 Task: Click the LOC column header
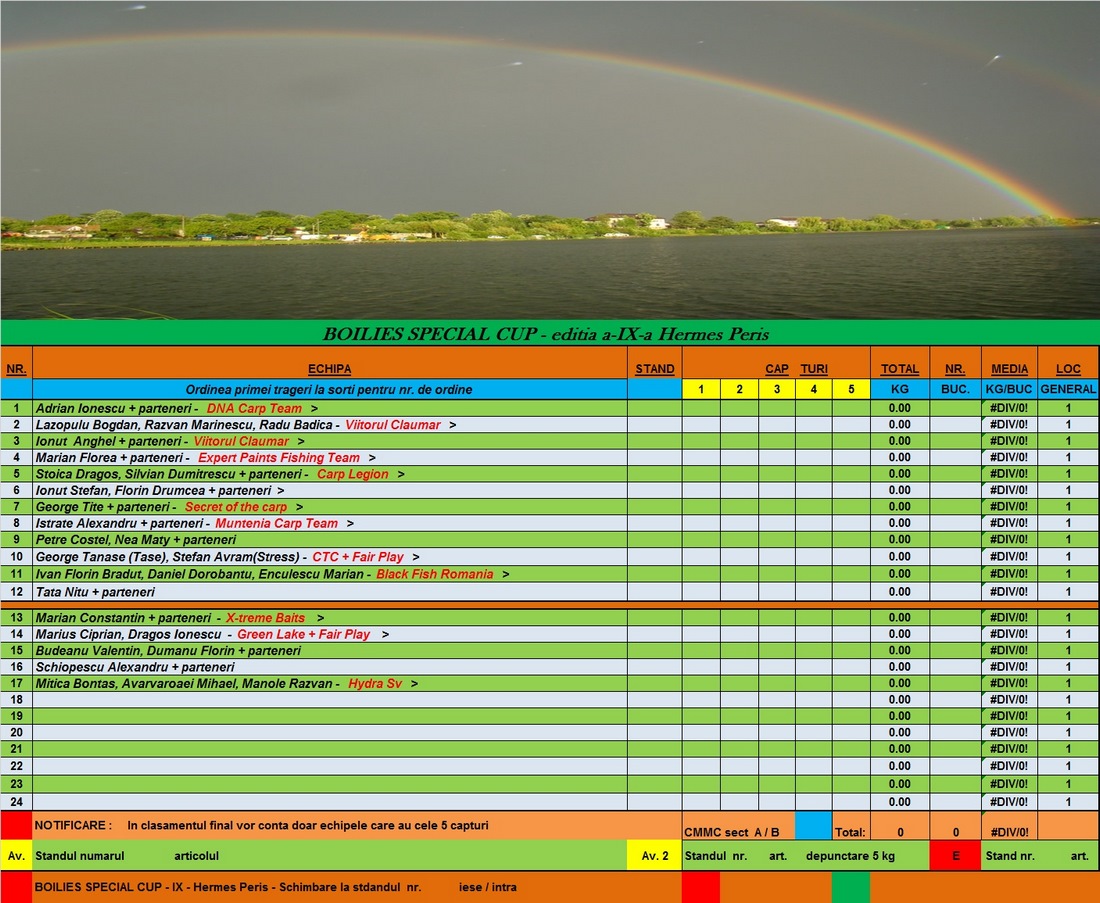tap(1068, 369)
